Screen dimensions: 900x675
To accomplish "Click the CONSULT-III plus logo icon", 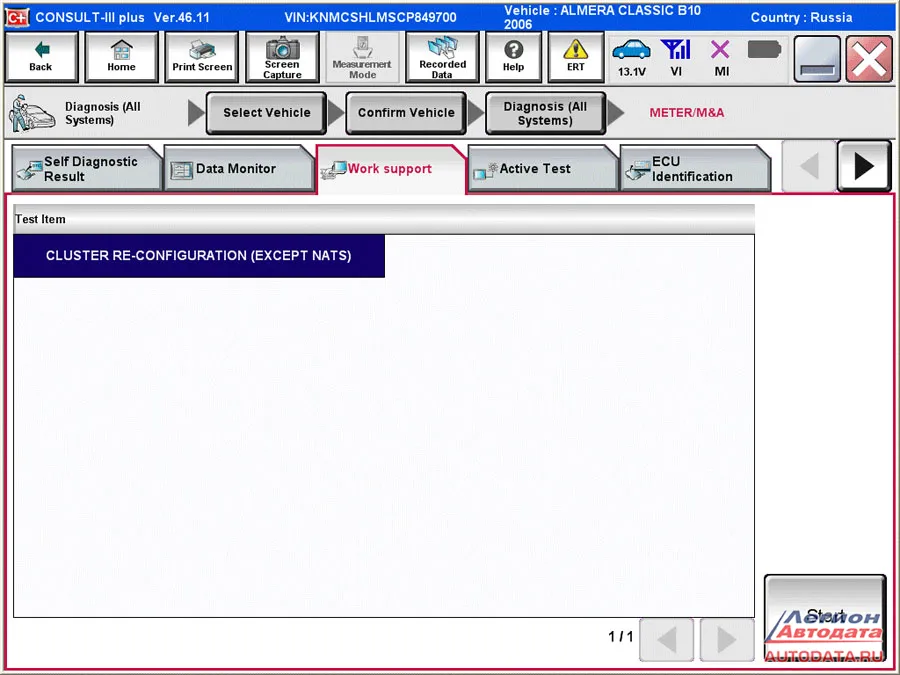I will [17, 17].
